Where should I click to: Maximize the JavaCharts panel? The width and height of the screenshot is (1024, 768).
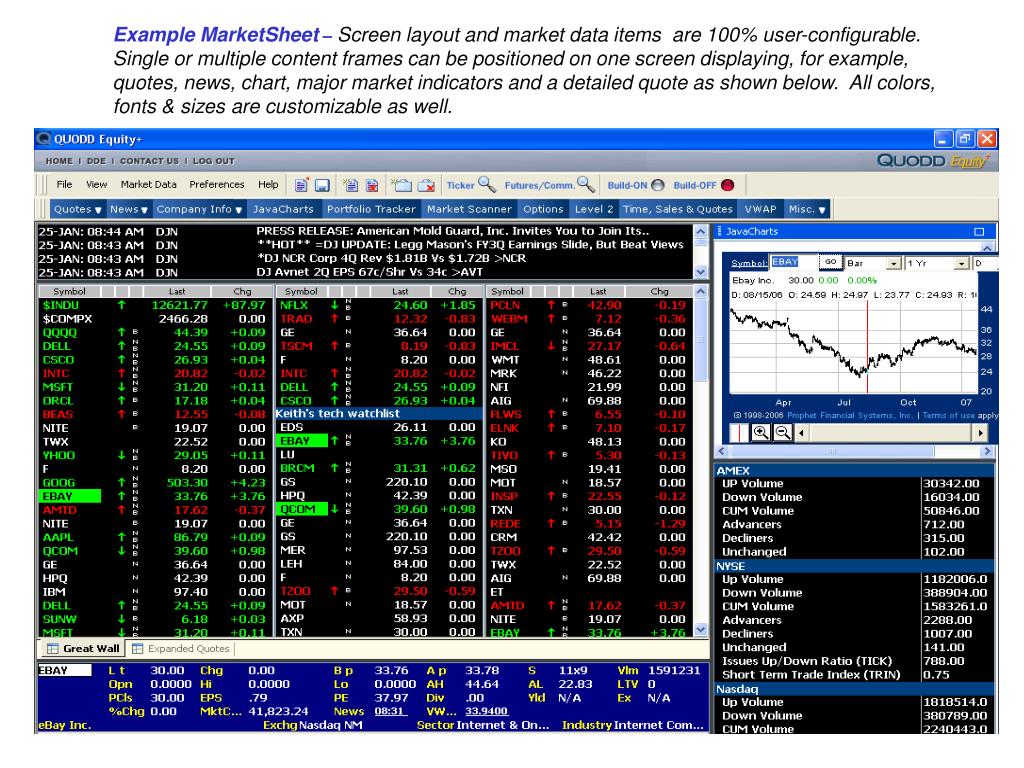pos(979,231)
